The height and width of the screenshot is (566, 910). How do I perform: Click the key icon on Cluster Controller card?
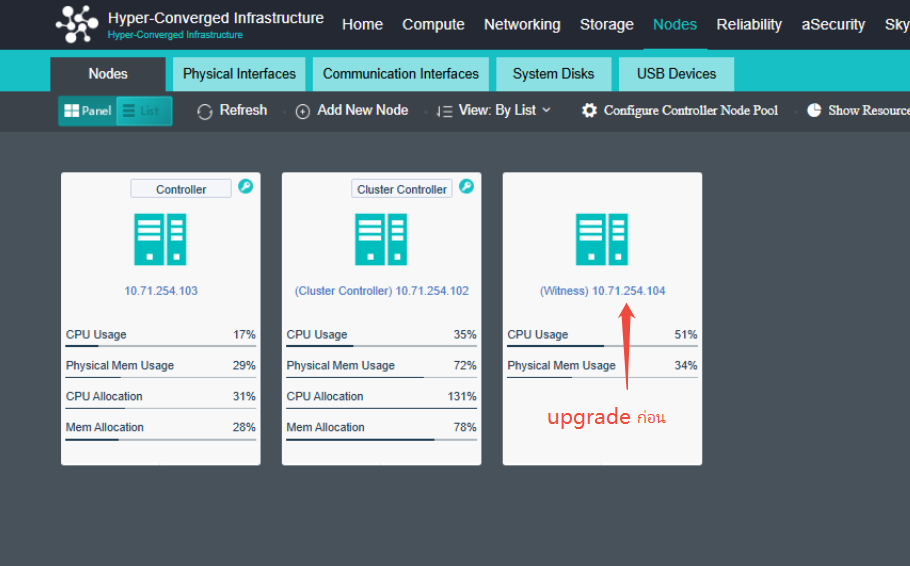coord(466,186)
